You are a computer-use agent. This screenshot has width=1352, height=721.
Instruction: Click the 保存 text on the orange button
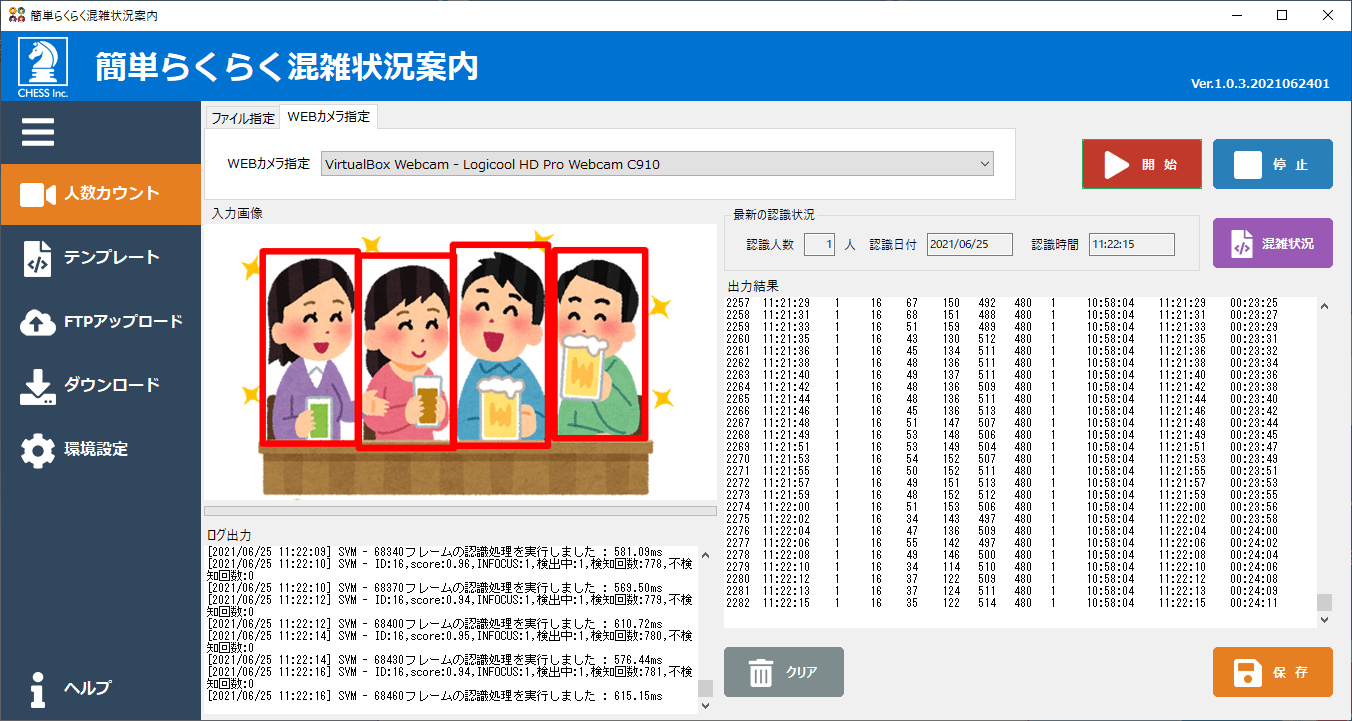pos(1291,672)
